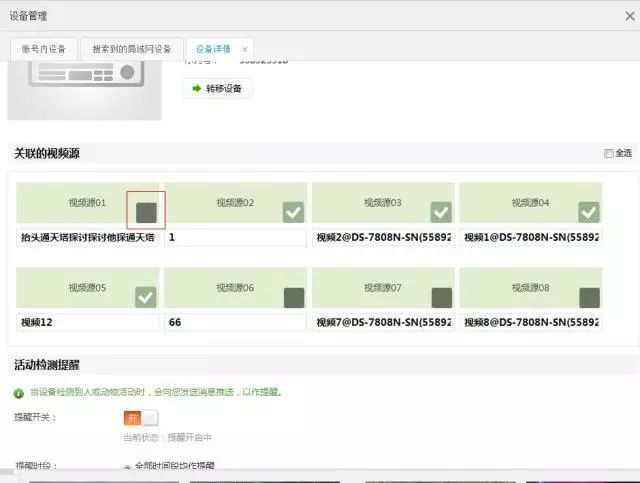The height and width of the screenshot is (483, 640).
Task: Toggle the 提醒开关 switch off
Action: coord(140,418)
